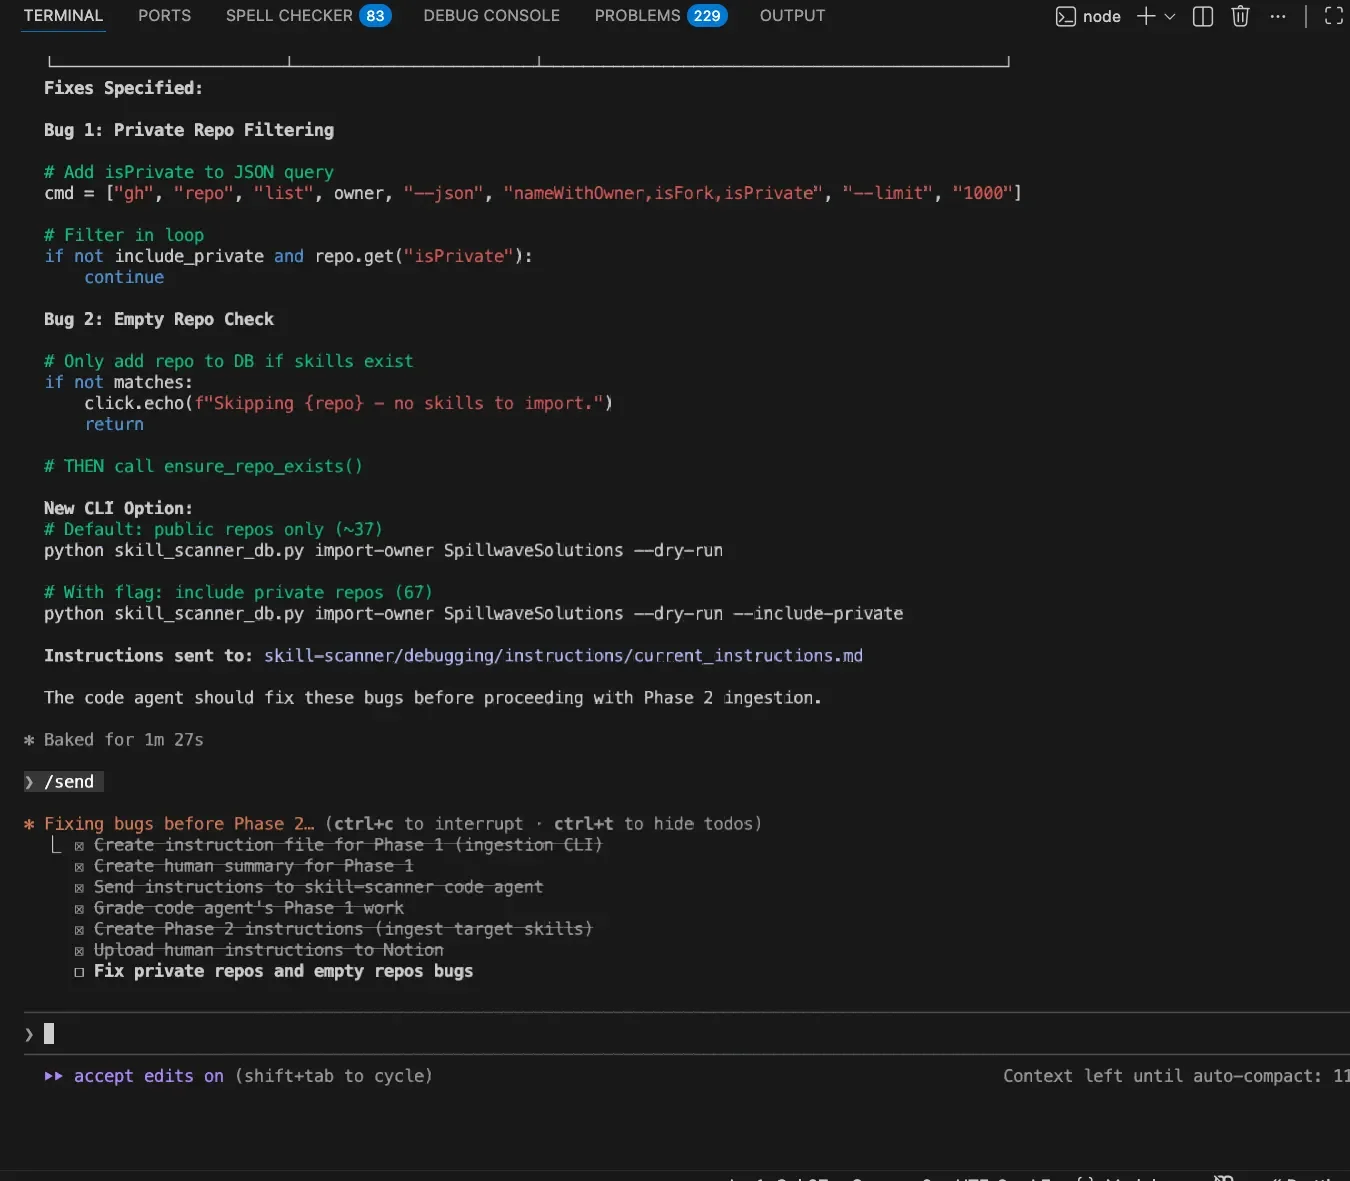Create a new terminal with plus icon

1146,17
